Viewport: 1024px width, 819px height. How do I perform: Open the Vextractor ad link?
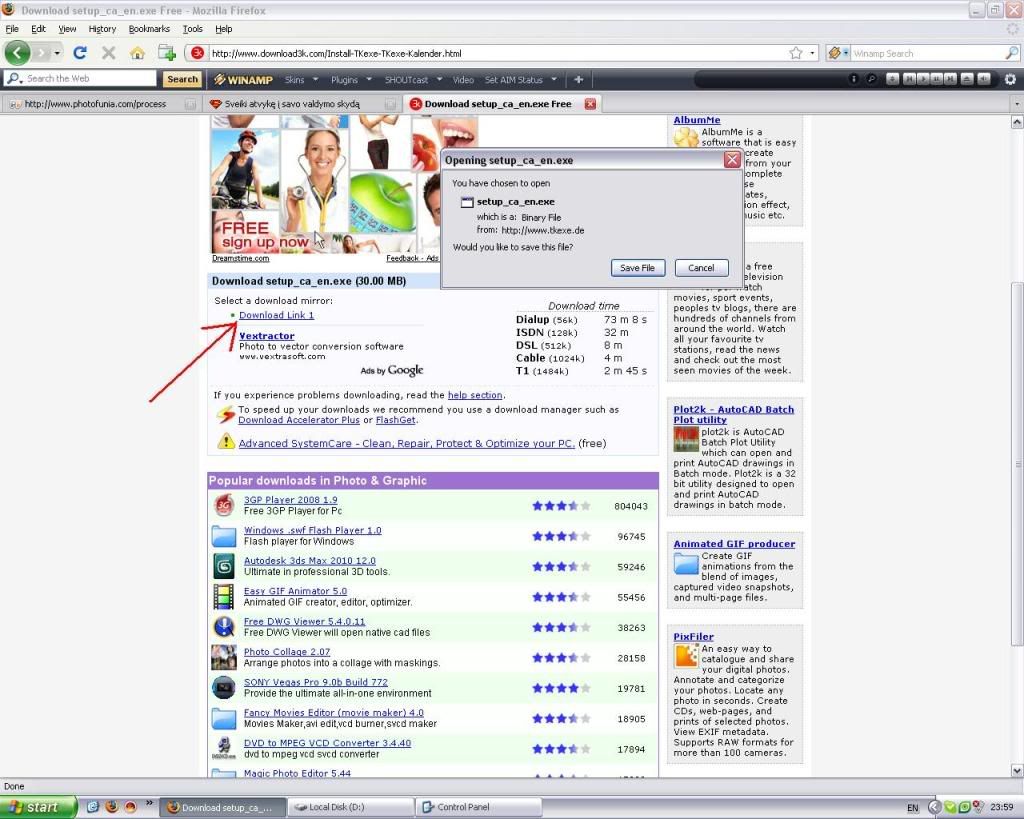pos(266,336)
